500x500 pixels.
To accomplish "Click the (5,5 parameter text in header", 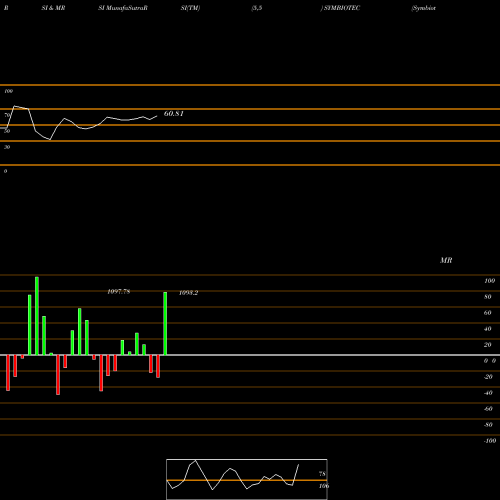I will pyautogui.click(x=257, y=8).
